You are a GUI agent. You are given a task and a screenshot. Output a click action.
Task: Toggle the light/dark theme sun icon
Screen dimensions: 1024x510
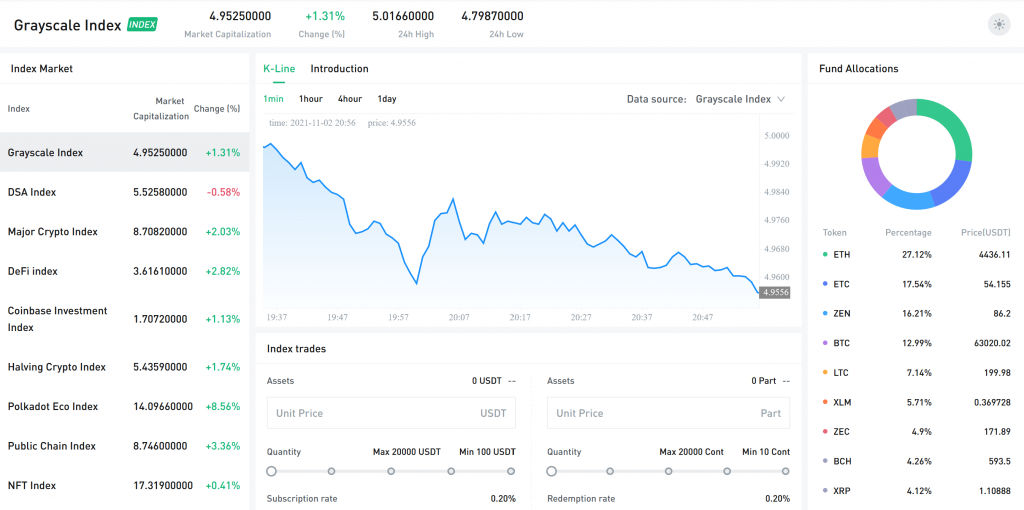[x=999, y=25]
